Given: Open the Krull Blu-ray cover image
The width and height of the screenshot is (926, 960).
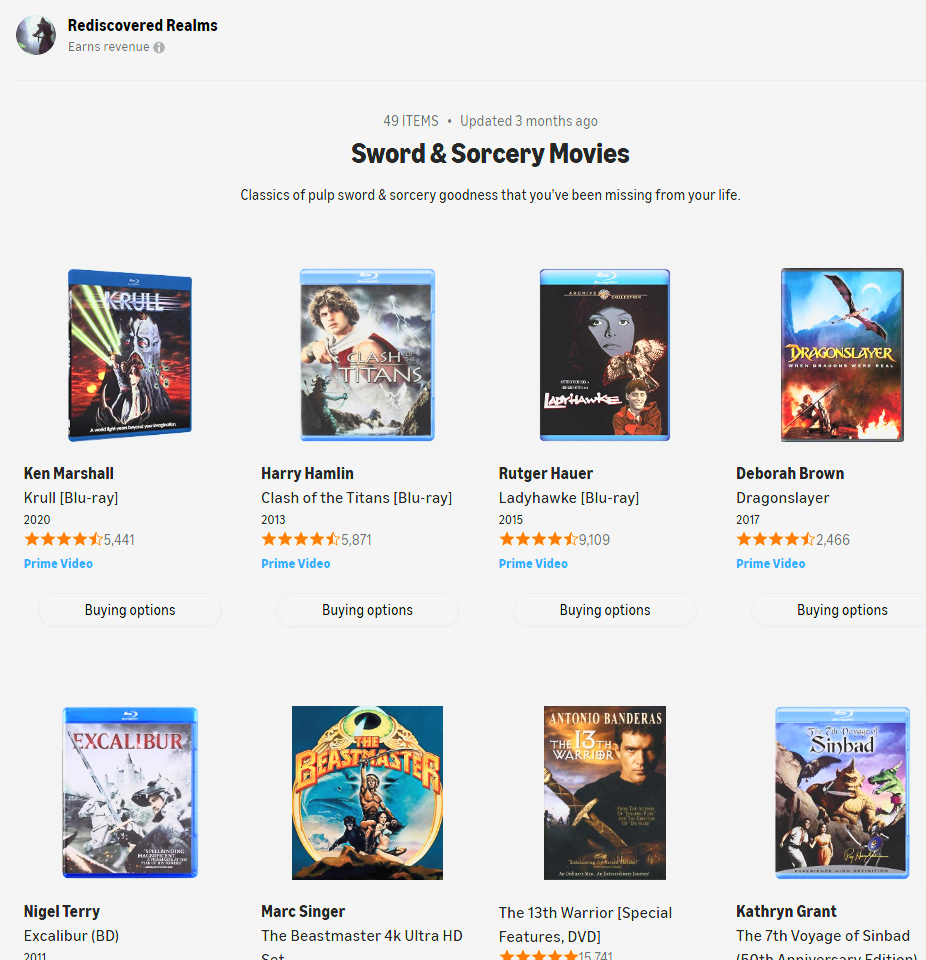Looking at the screenshot, I should [130, 355].
